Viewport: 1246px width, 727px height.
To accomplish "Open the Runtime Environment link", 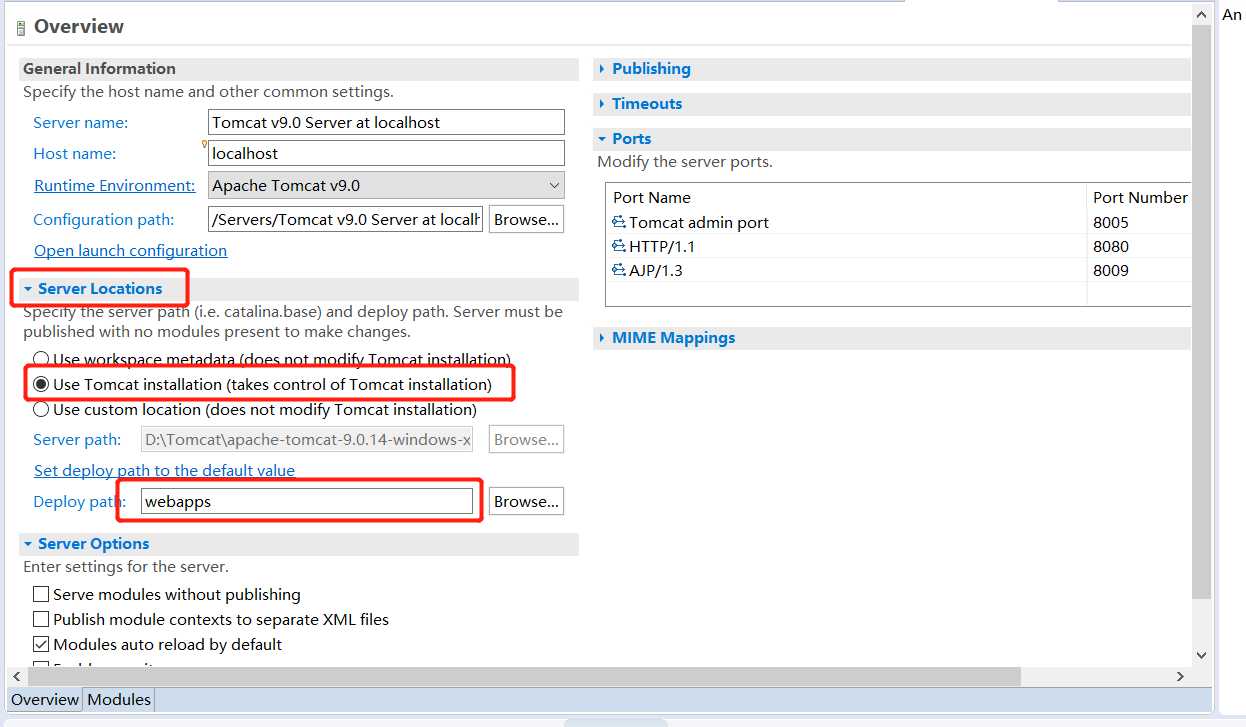I will pyautogui.click(x=115, y=186).
